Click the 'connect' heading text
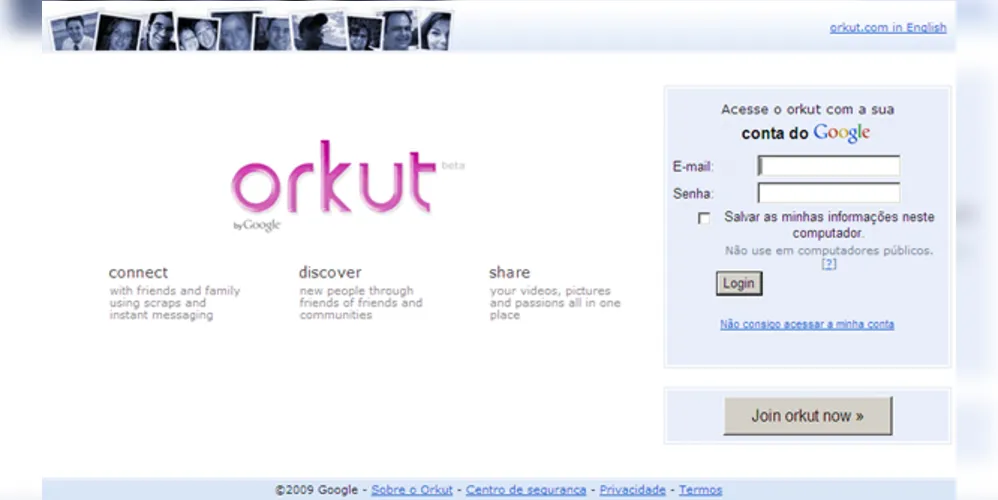This screenshot has width=998, height=500. tap(138, 273)
